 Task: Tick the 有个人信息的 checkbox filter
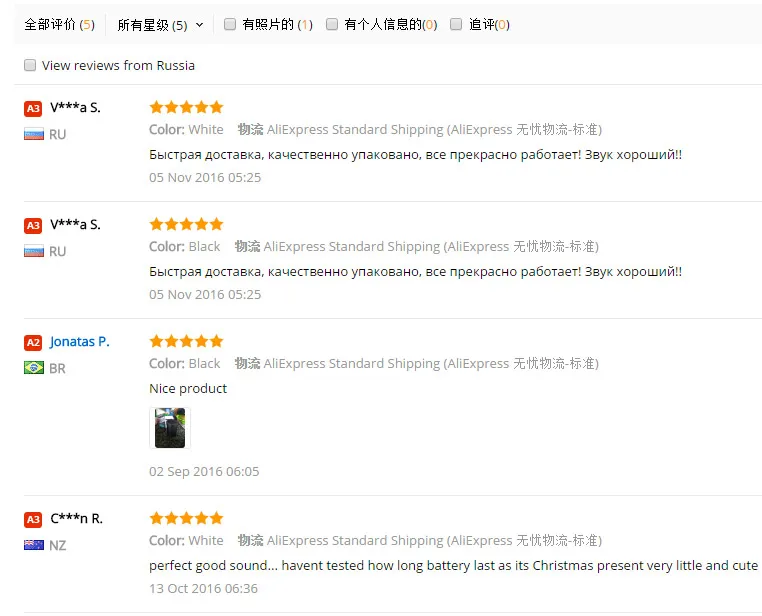click(332, 24)
